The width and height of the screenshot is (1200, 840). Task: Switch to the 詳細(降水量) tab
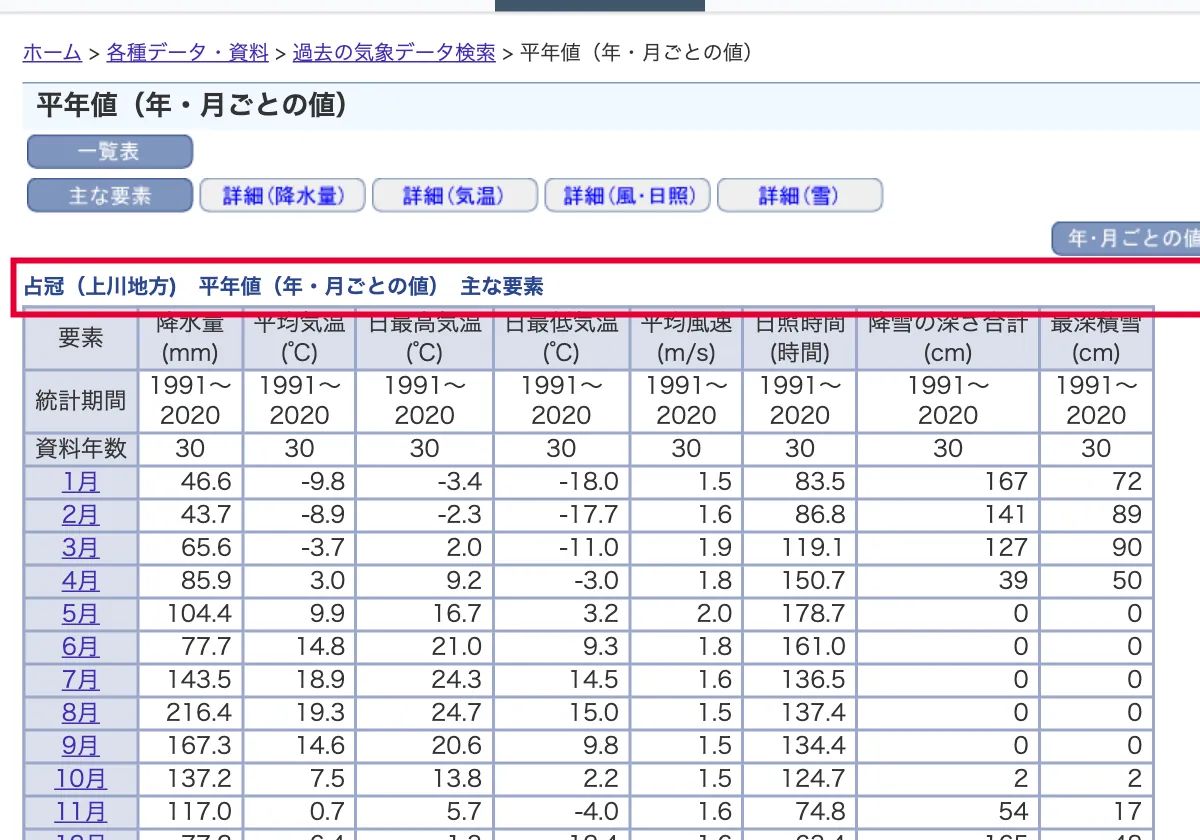[x=282, y=196]
